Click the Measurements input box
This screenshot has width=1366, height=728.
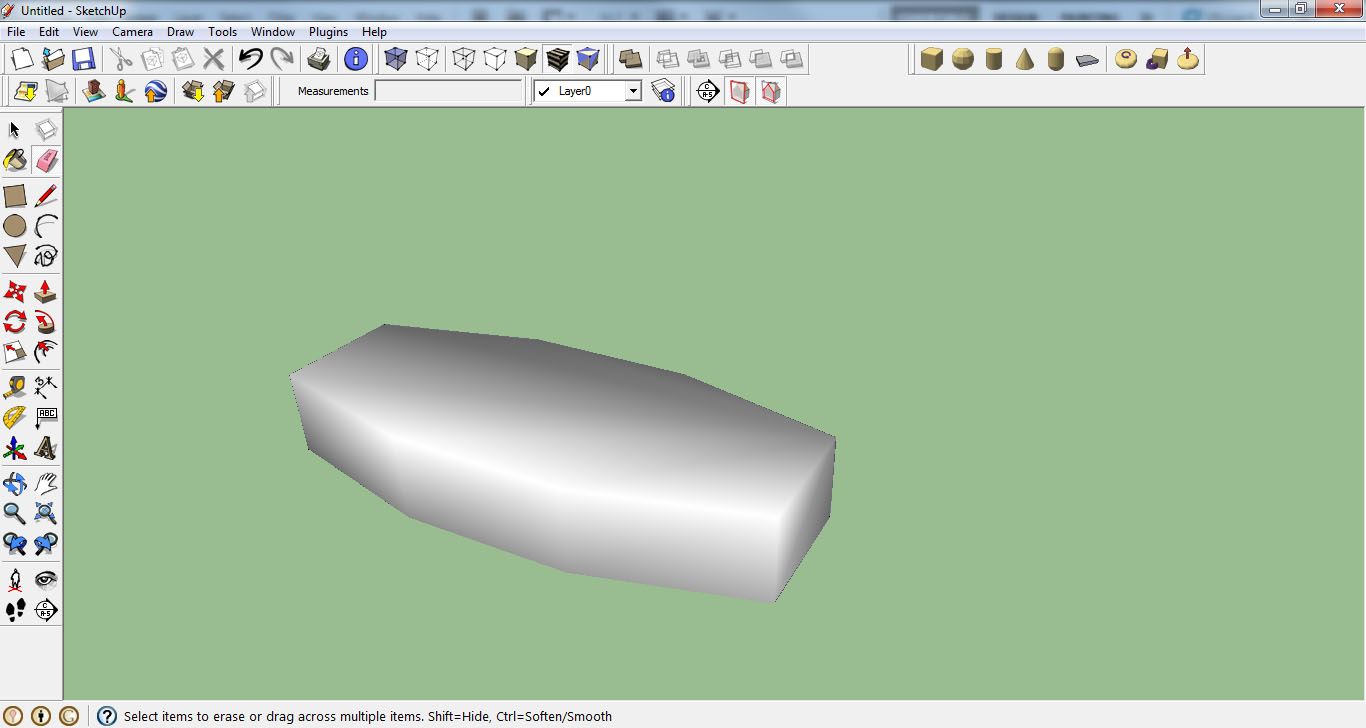449,91
